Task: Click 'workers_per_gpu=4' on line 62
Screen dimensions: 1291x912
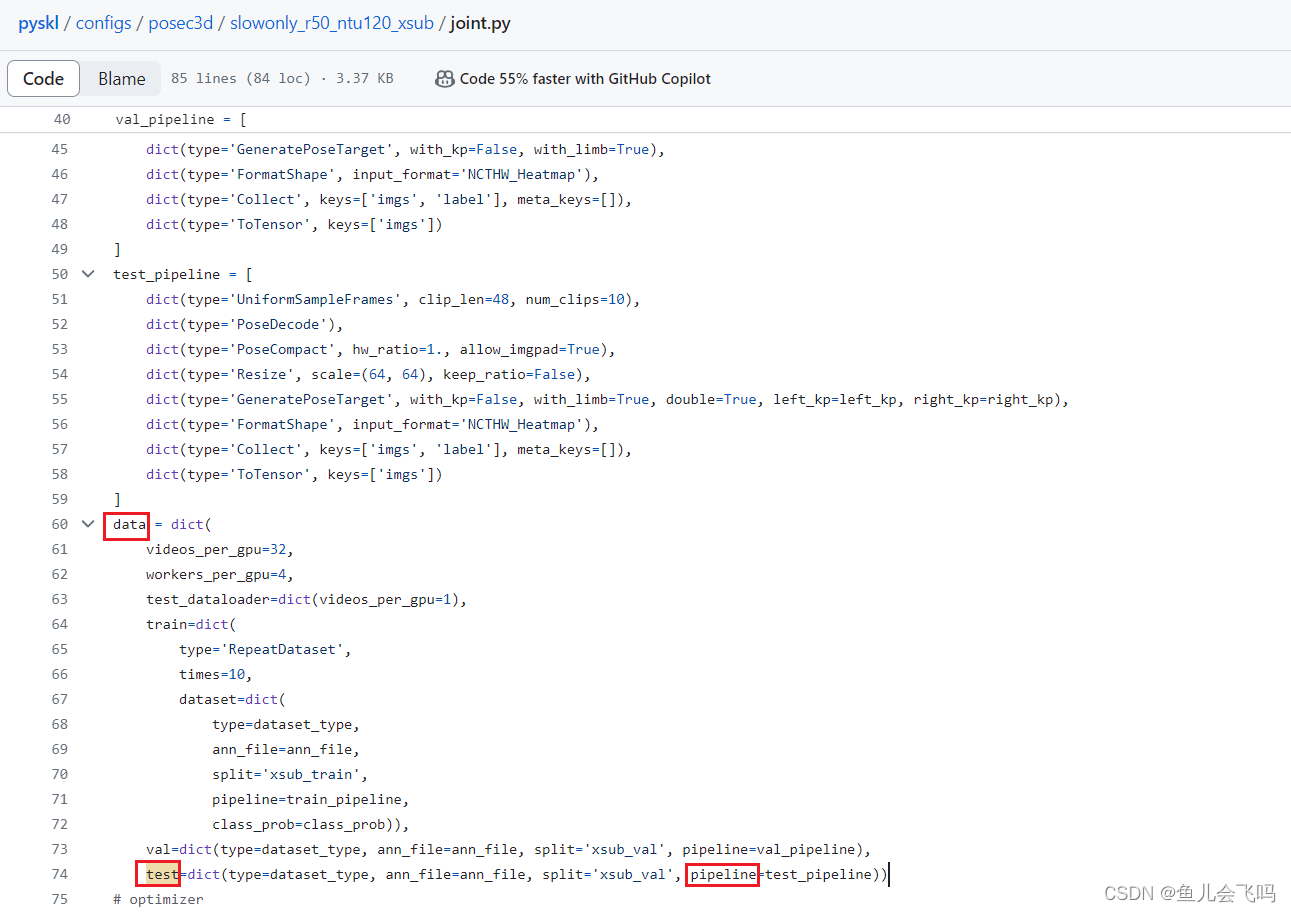Action: click(216, 574)
